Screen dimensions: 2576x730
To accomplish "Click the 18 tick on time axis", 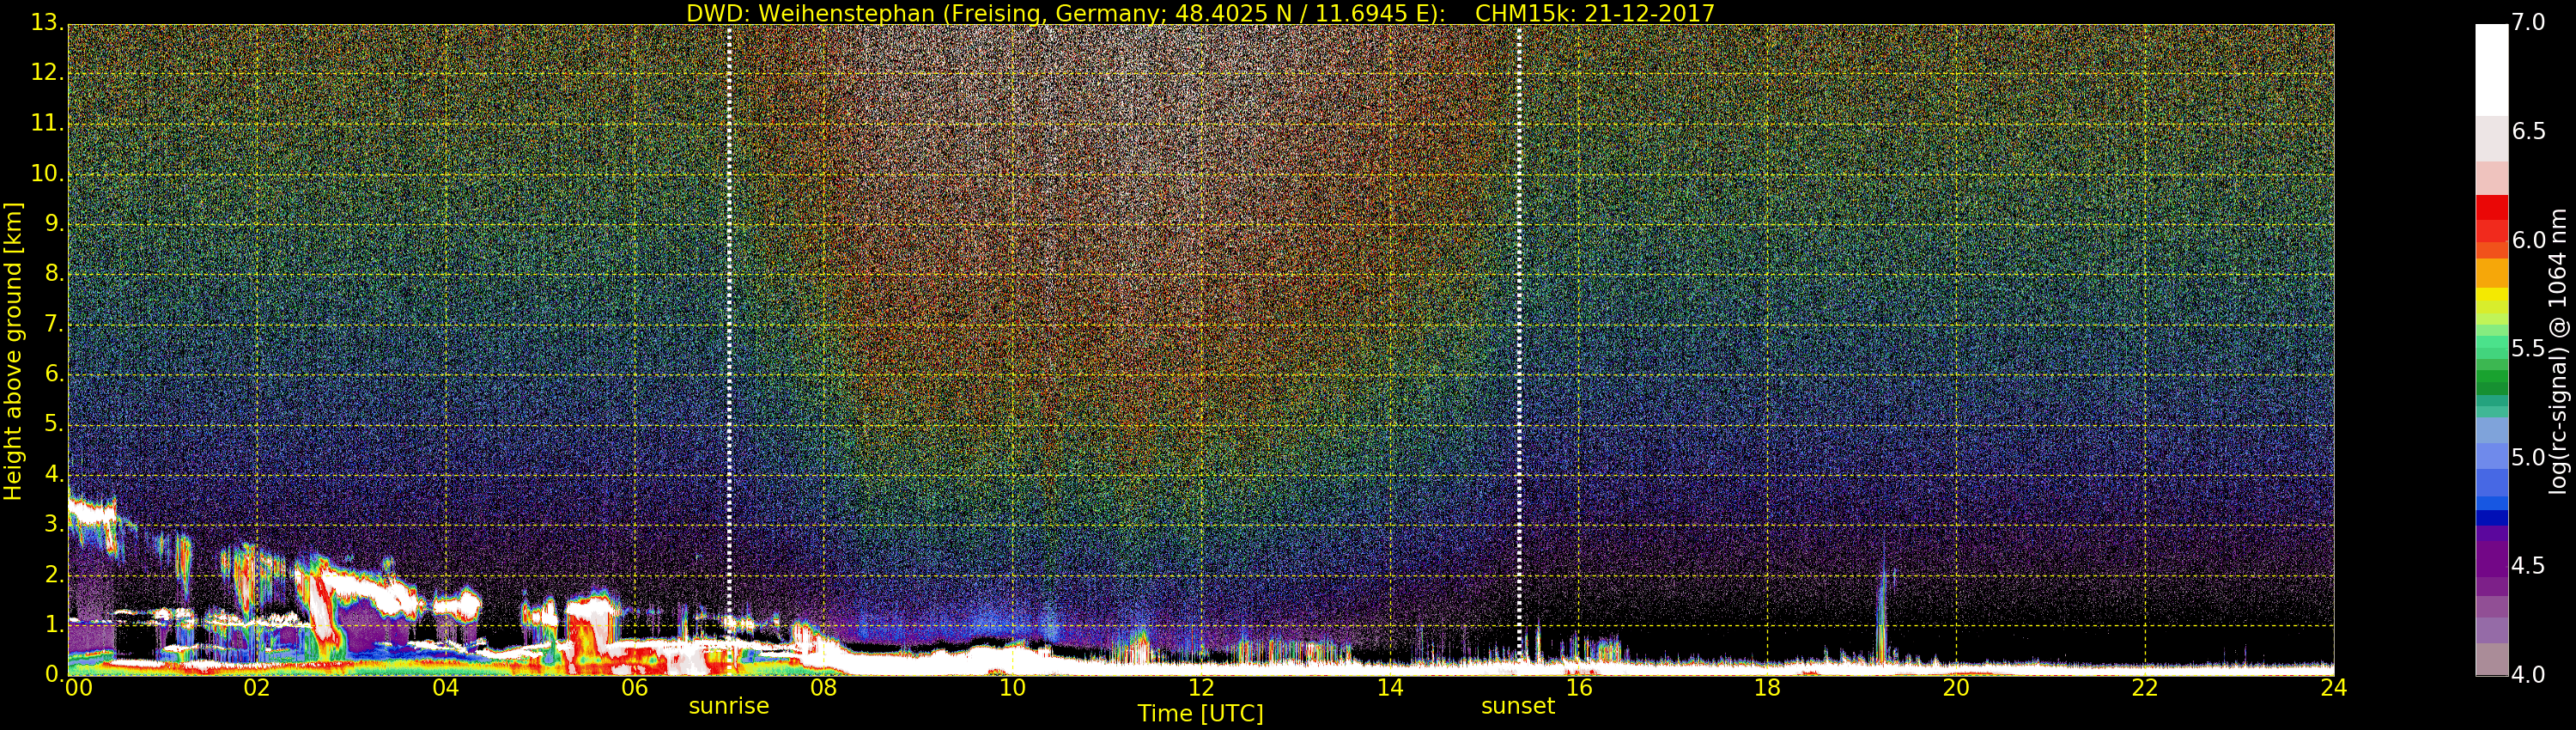I will pos(1768,688).
